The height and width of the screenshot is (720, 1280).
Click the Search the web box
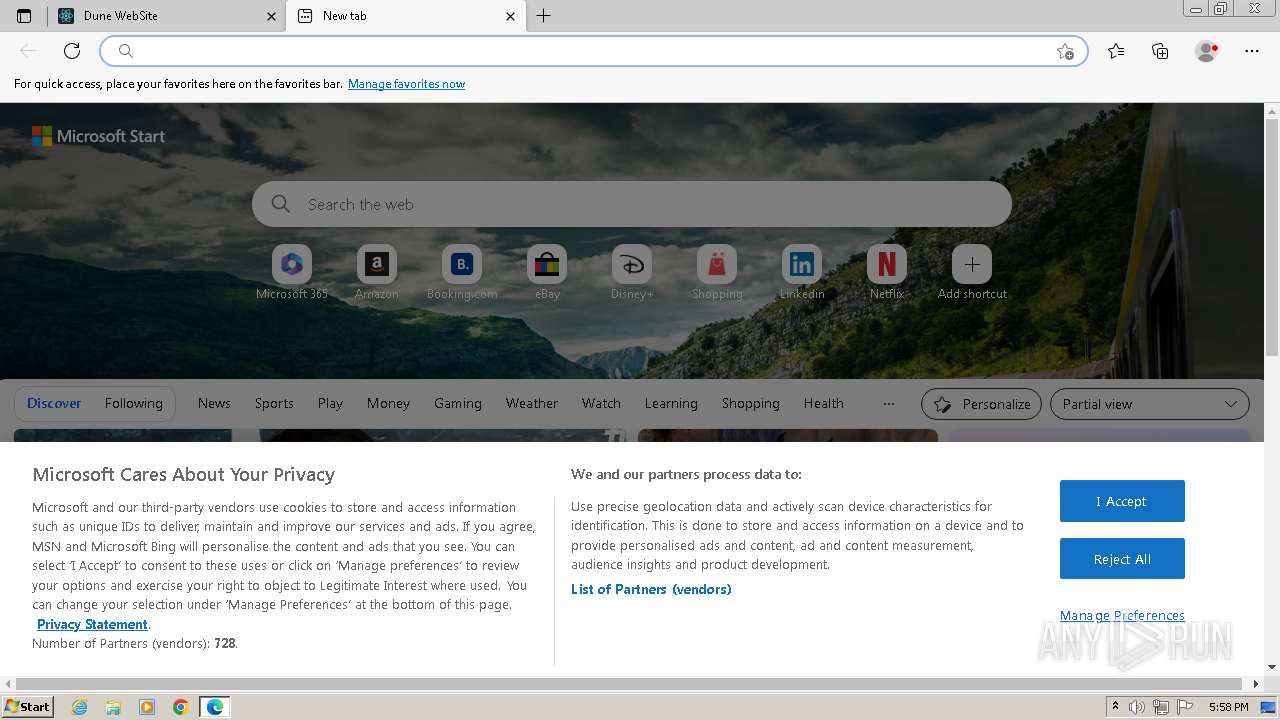pos(632,204)
